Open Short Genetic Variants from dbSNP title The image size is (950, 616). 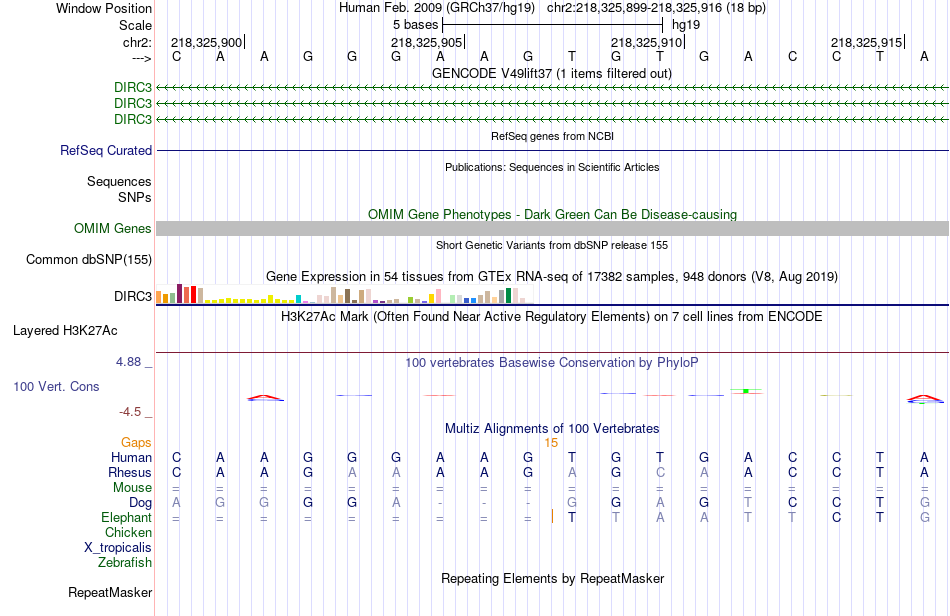point(552,245)
